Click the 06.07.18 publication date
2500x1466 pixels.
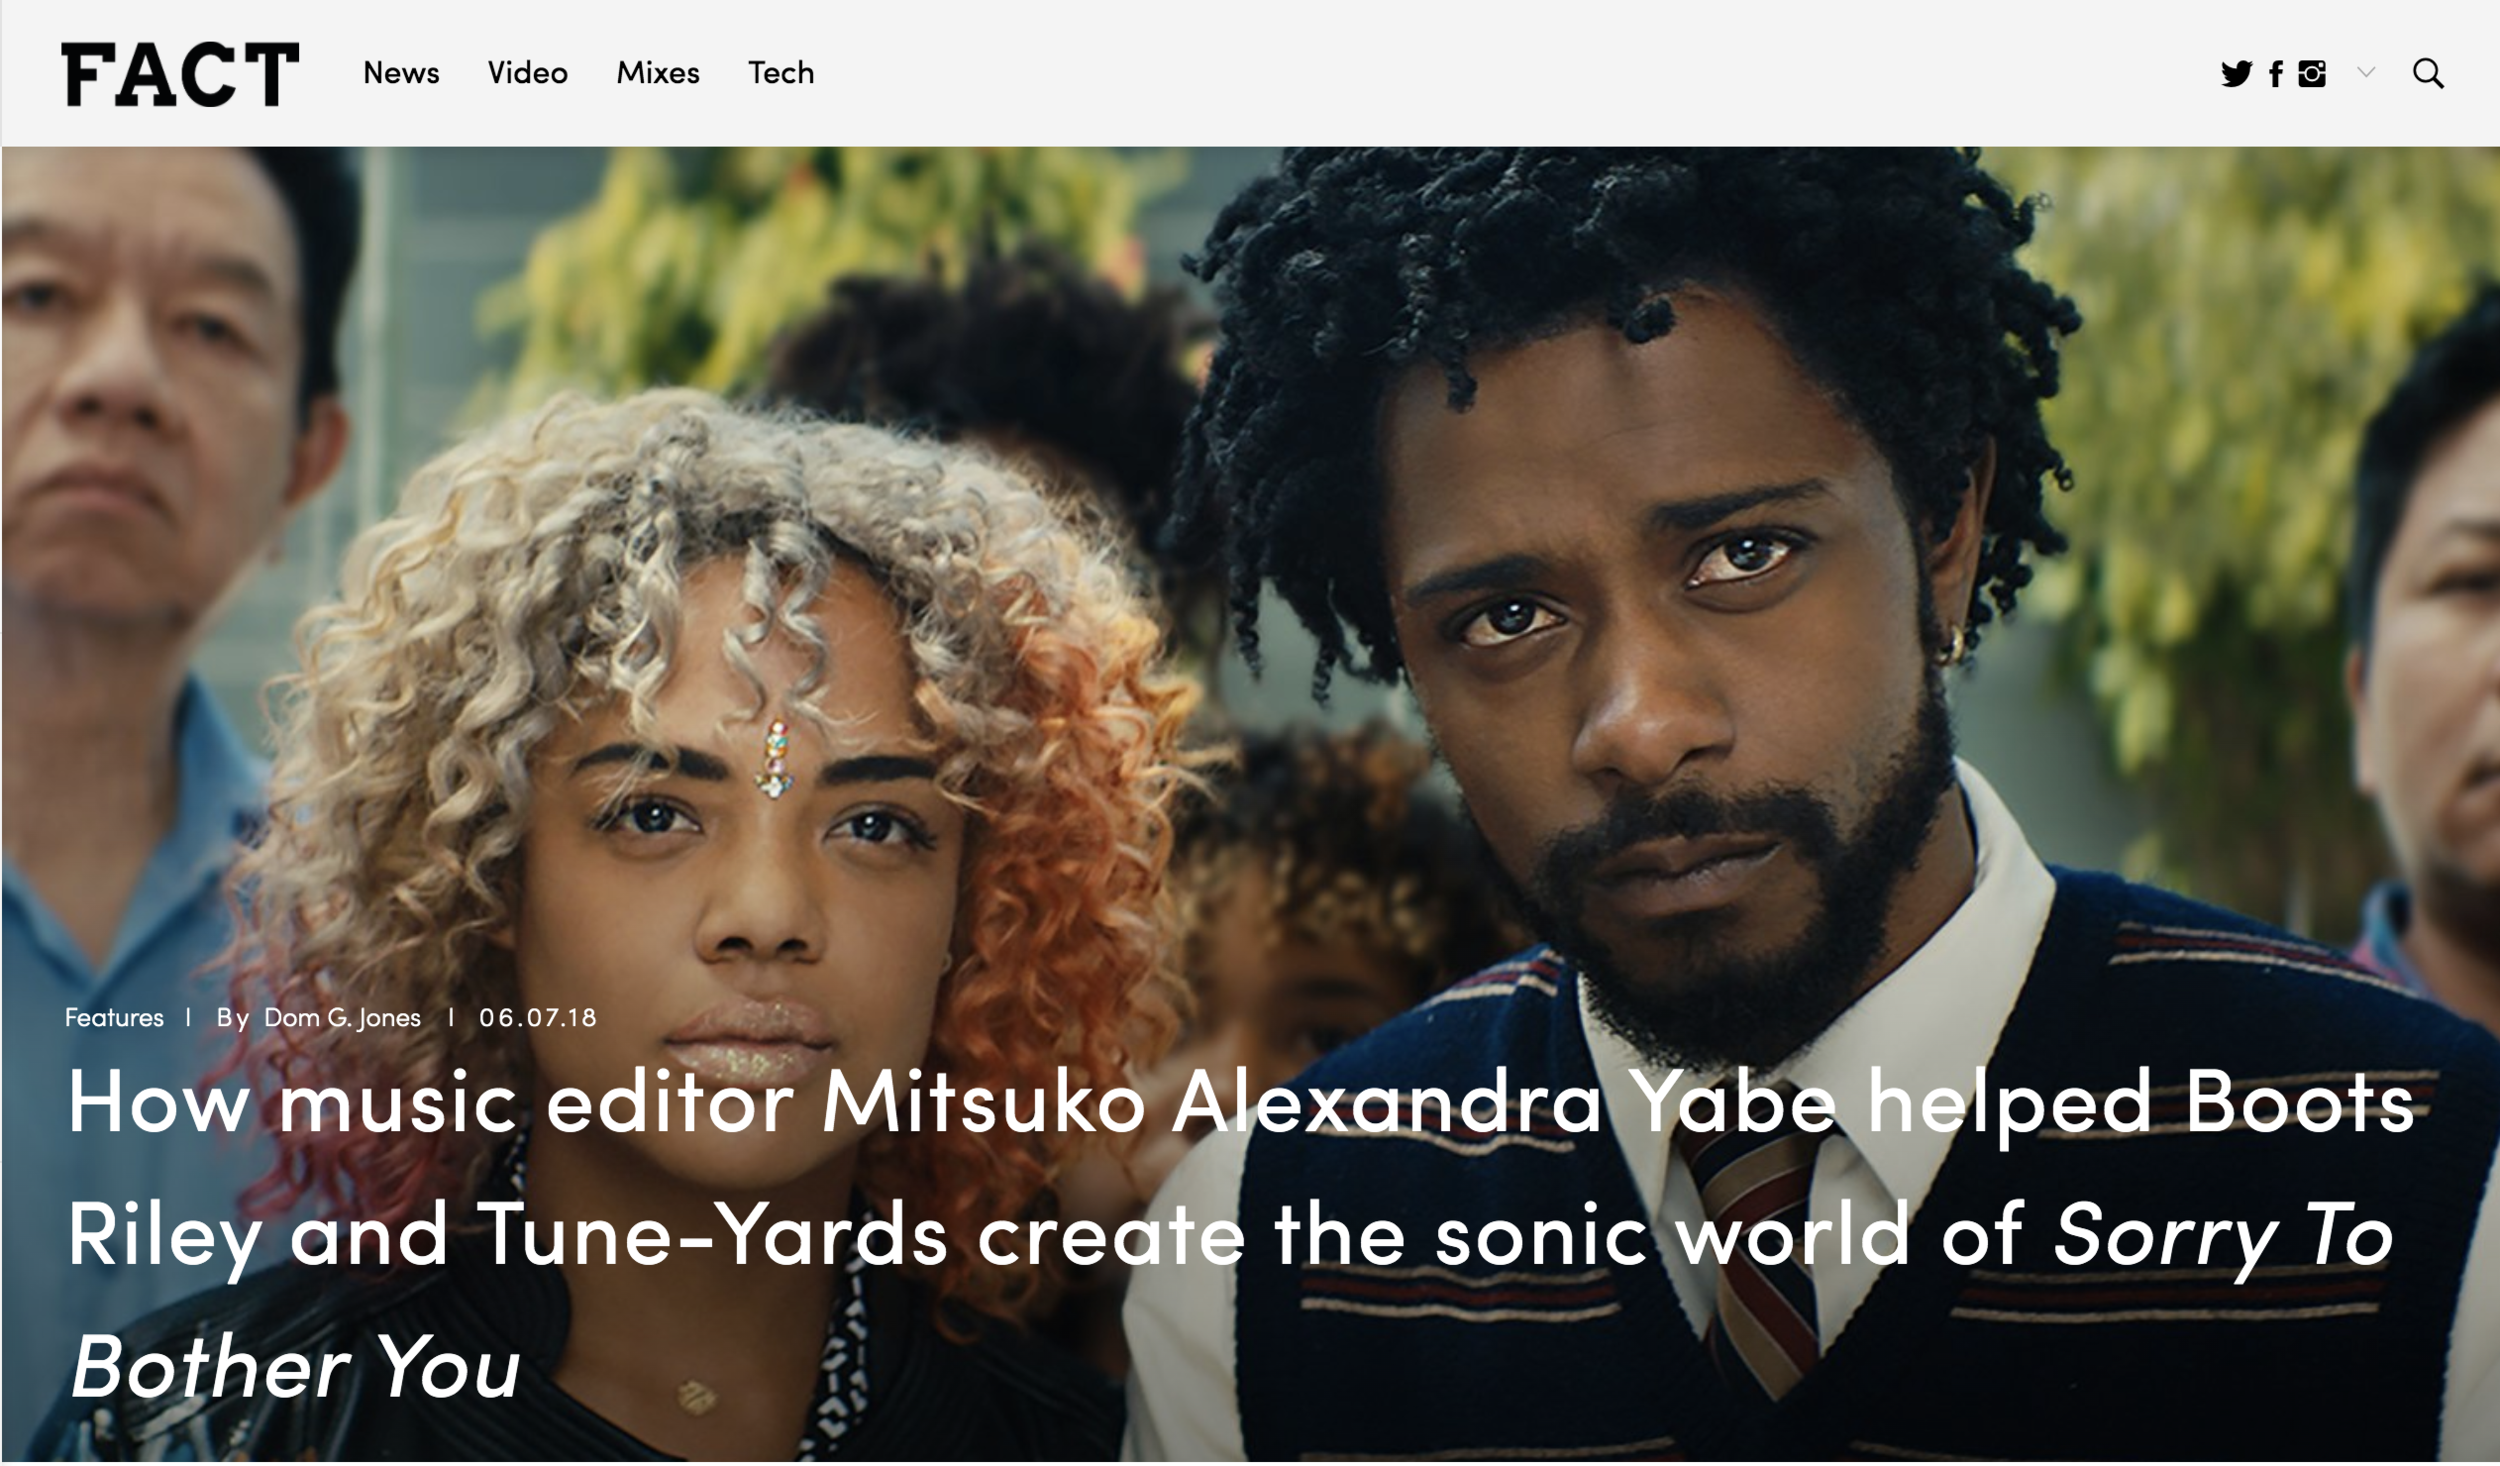[537, 1018]
